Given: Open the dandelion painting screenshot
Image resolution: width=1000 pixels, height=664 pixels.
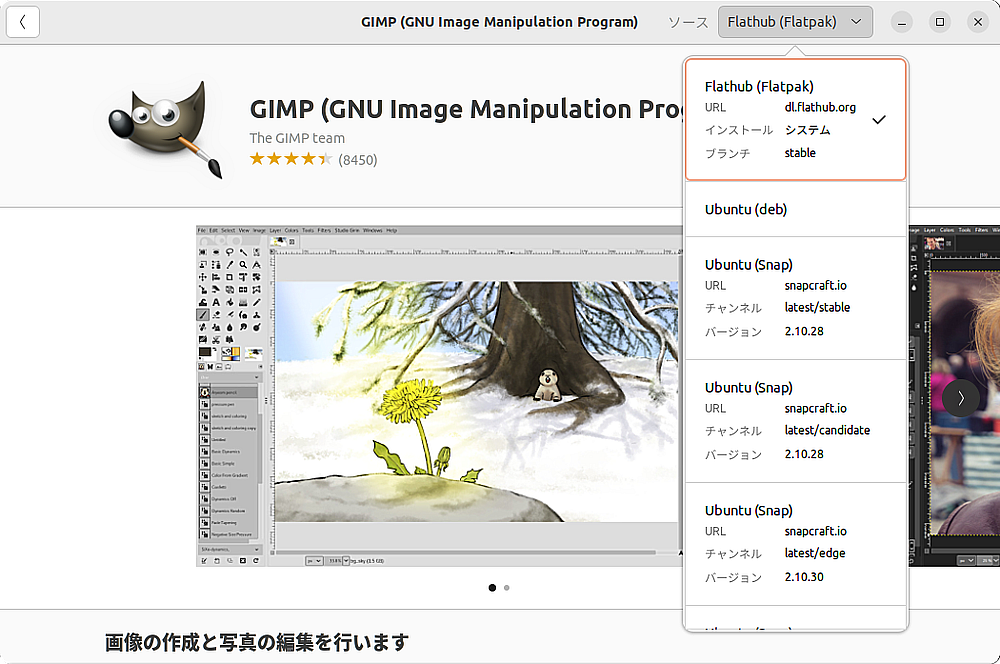Looking at the screenshot, I should click(x=440, y=395).
